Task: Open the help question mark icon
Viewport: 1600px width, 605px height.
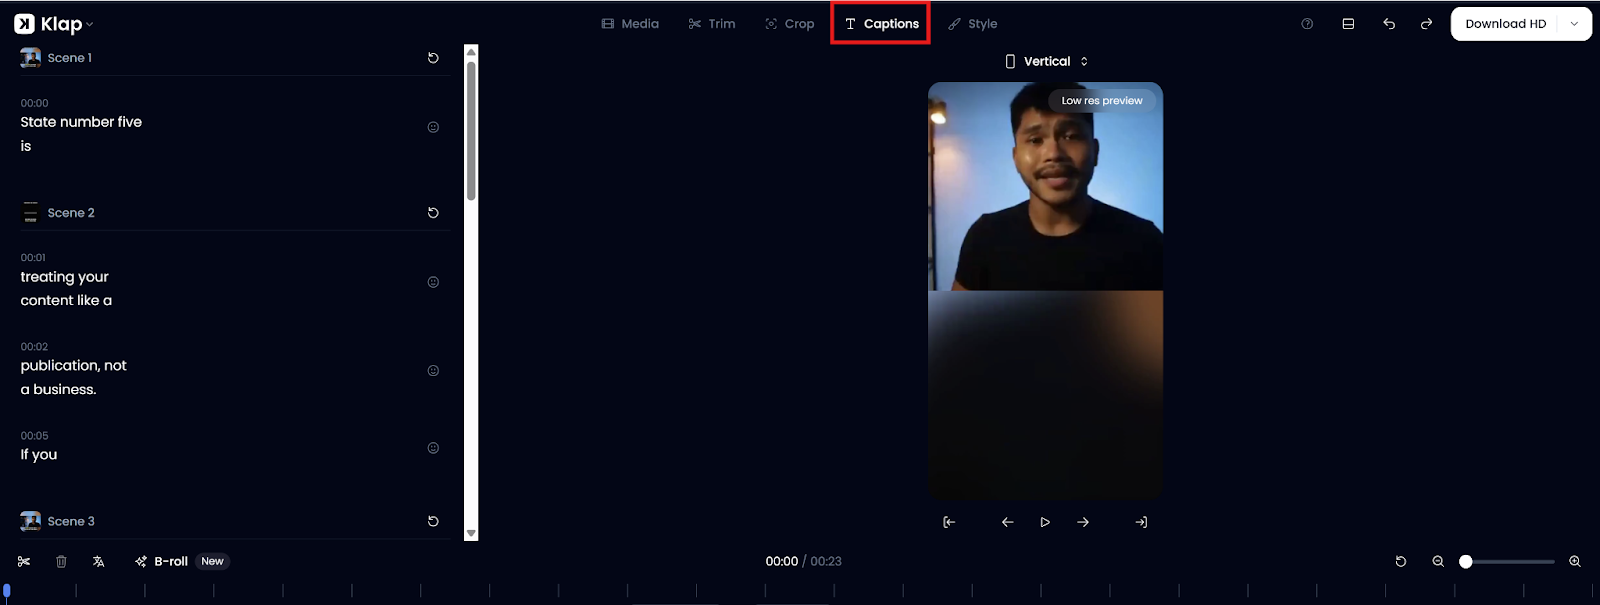Action: (x=1307, y=24)
